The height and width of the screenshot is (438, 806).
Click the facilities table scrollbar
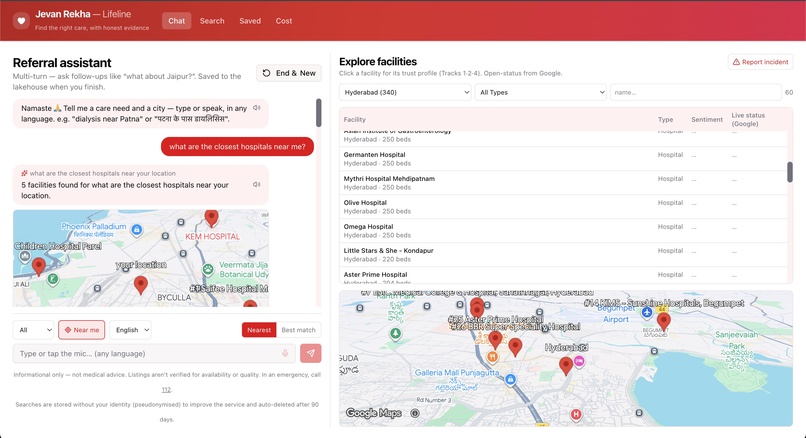click(790, 172)
